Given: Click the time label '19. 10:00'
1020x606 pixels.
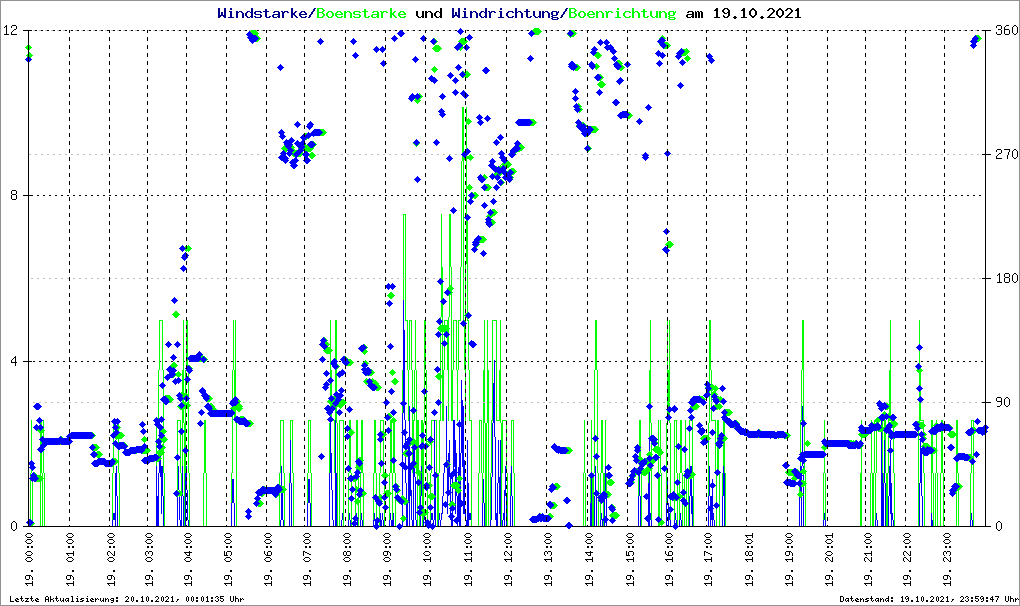Looking at the screenshot, I should pos(427,560).
